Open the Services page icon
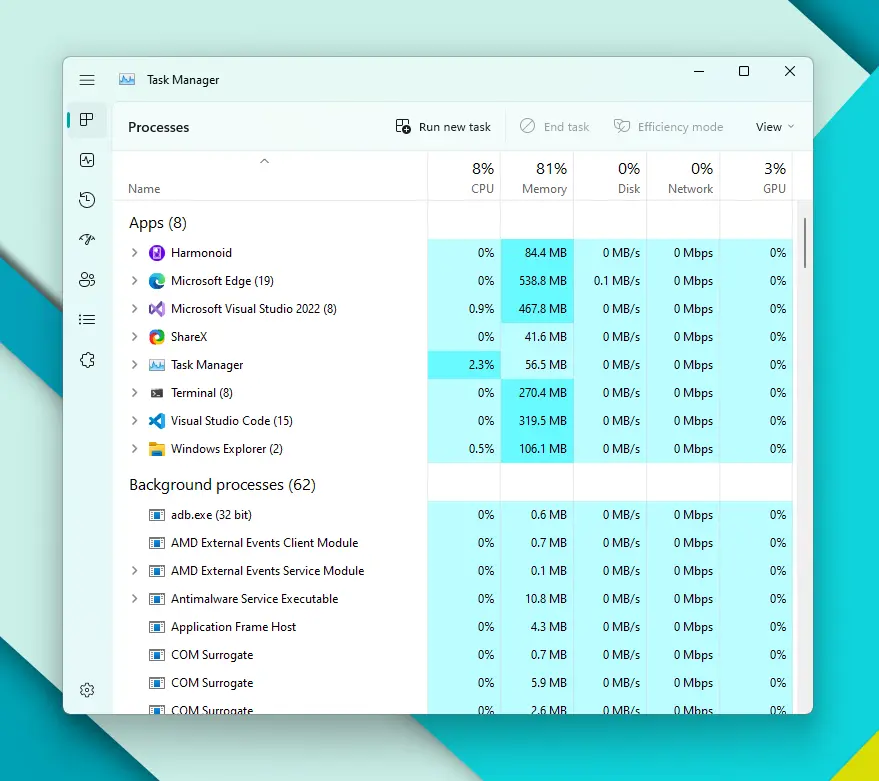This screenshot has width=879, height=781. click(x=87, y=360)
